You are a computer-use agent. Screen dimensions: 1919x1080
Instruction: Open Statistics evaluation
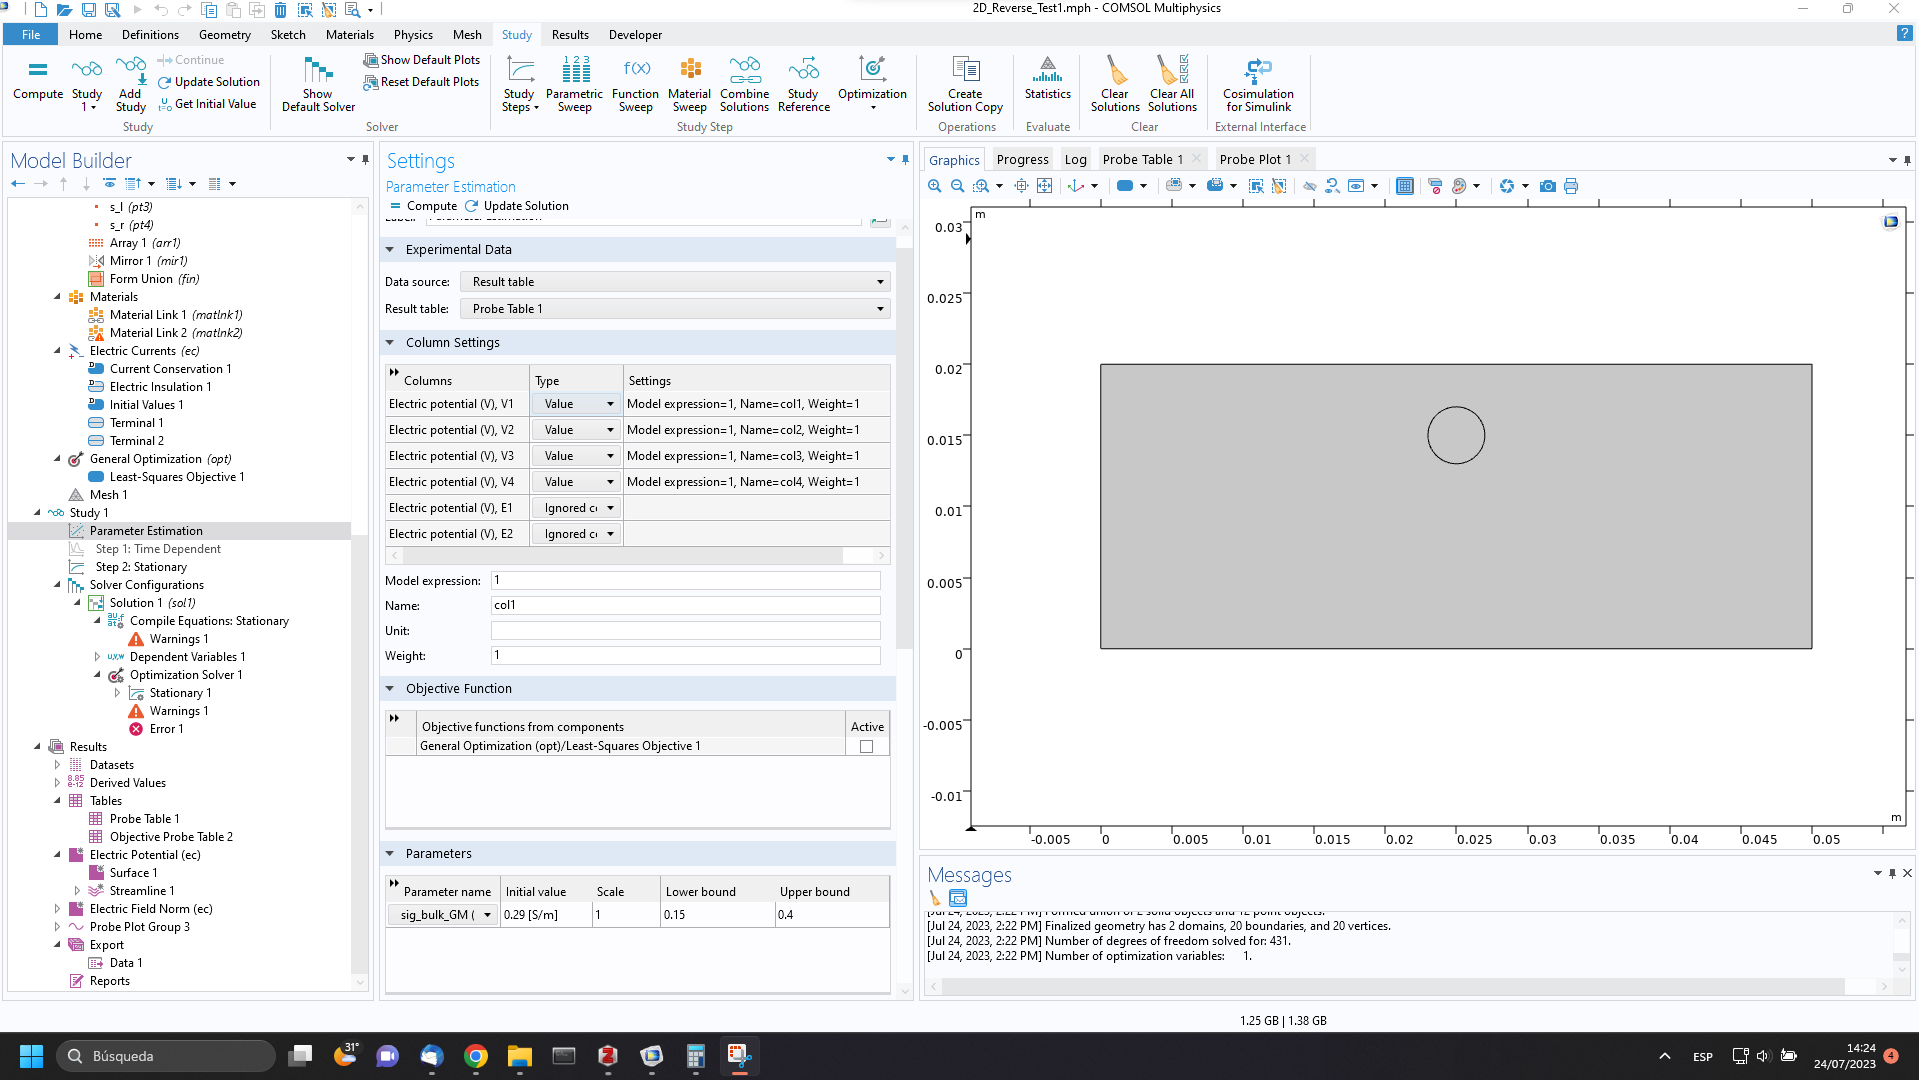(1047, 79)
